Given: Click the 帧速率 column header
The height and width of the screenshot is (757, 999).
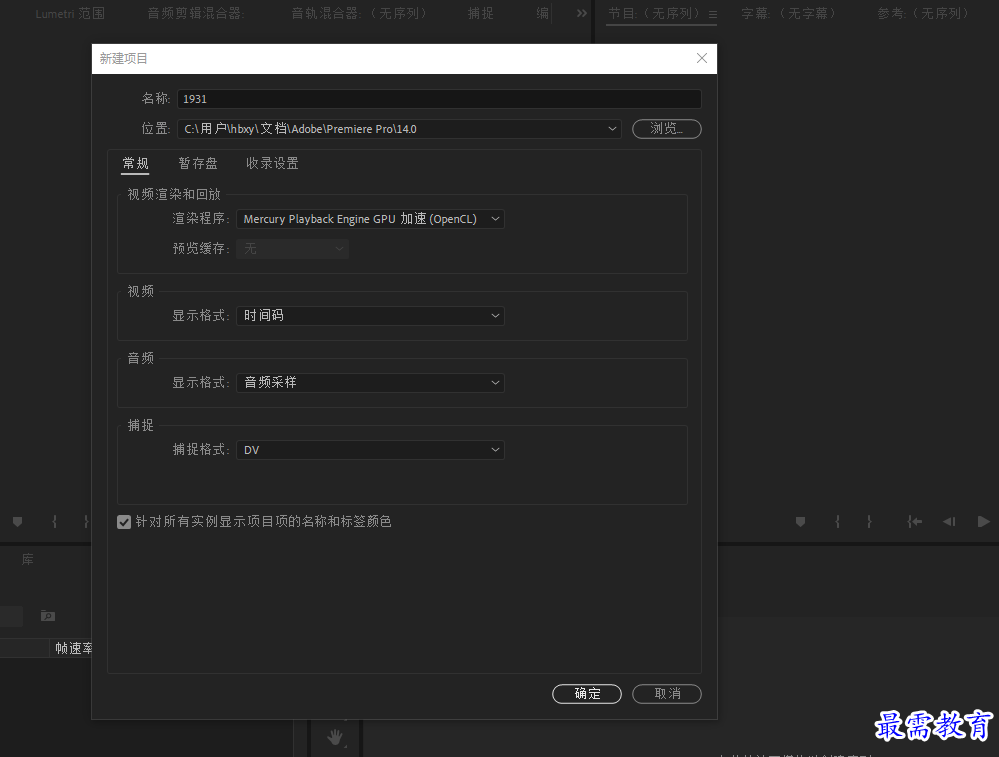Looking at the screenshot, I should coord(73,649).
